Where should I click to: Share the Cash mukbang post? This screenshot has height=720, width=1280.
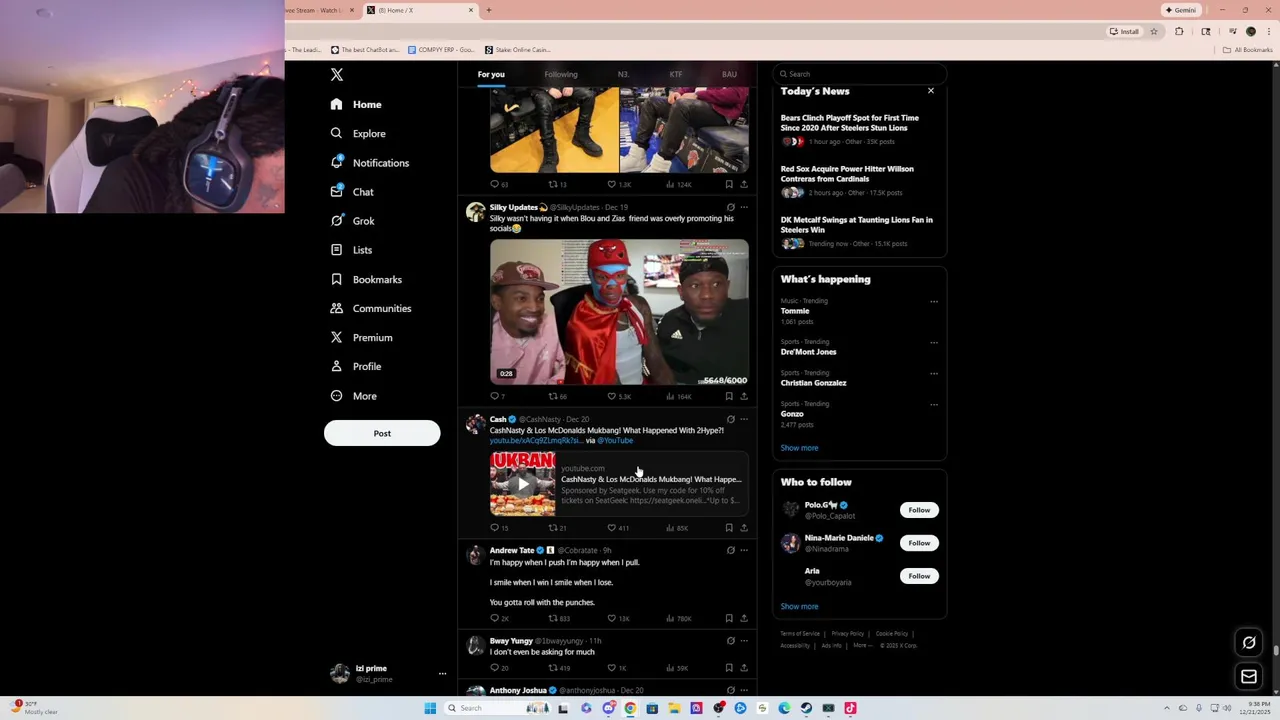pyautogui.click(x=743, y=527)
